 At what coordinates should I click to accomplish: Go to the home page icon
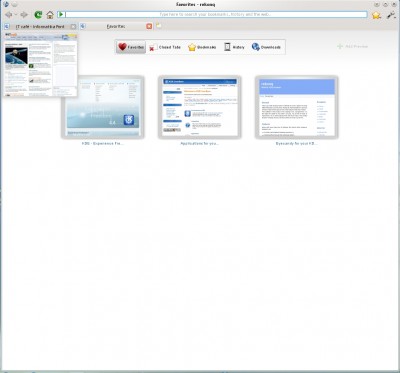pos(50,15)
